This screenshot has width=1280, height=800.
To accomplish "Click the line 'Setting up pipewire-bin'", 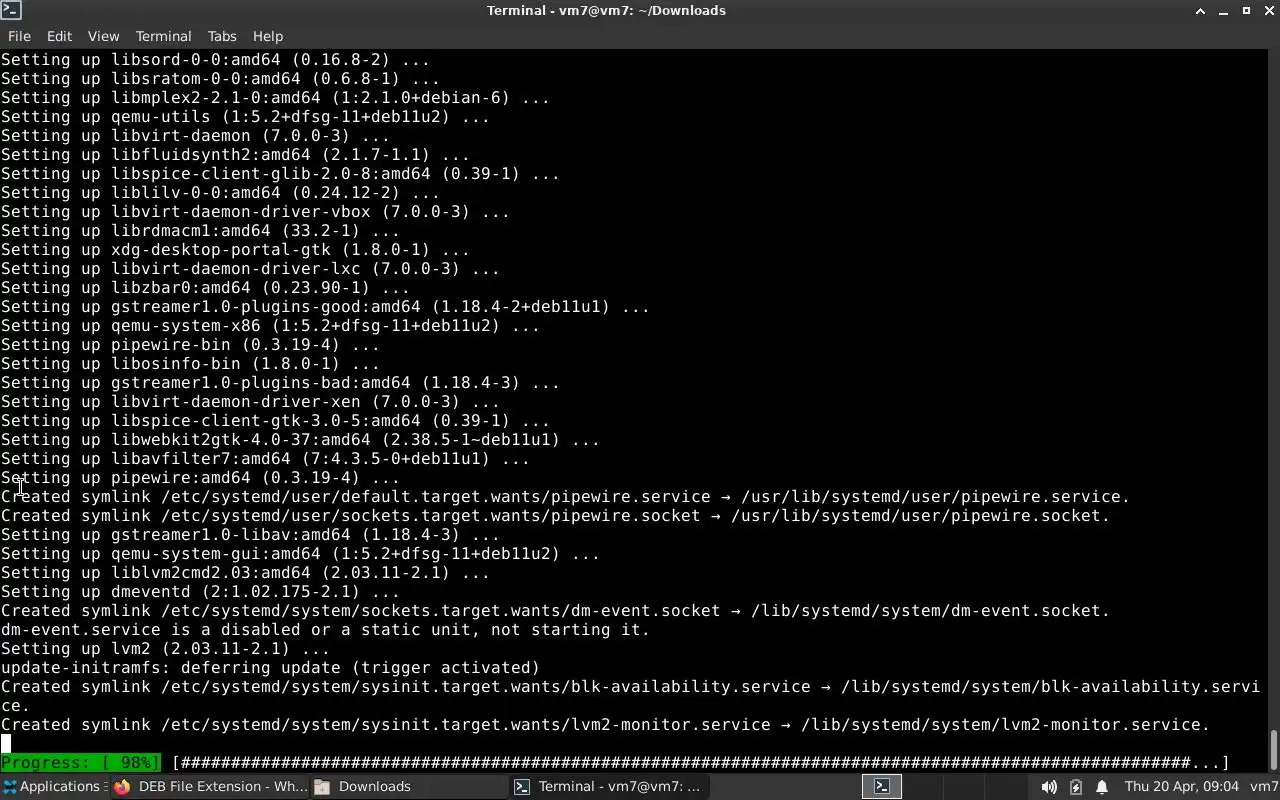I will (x=190, y=345).
